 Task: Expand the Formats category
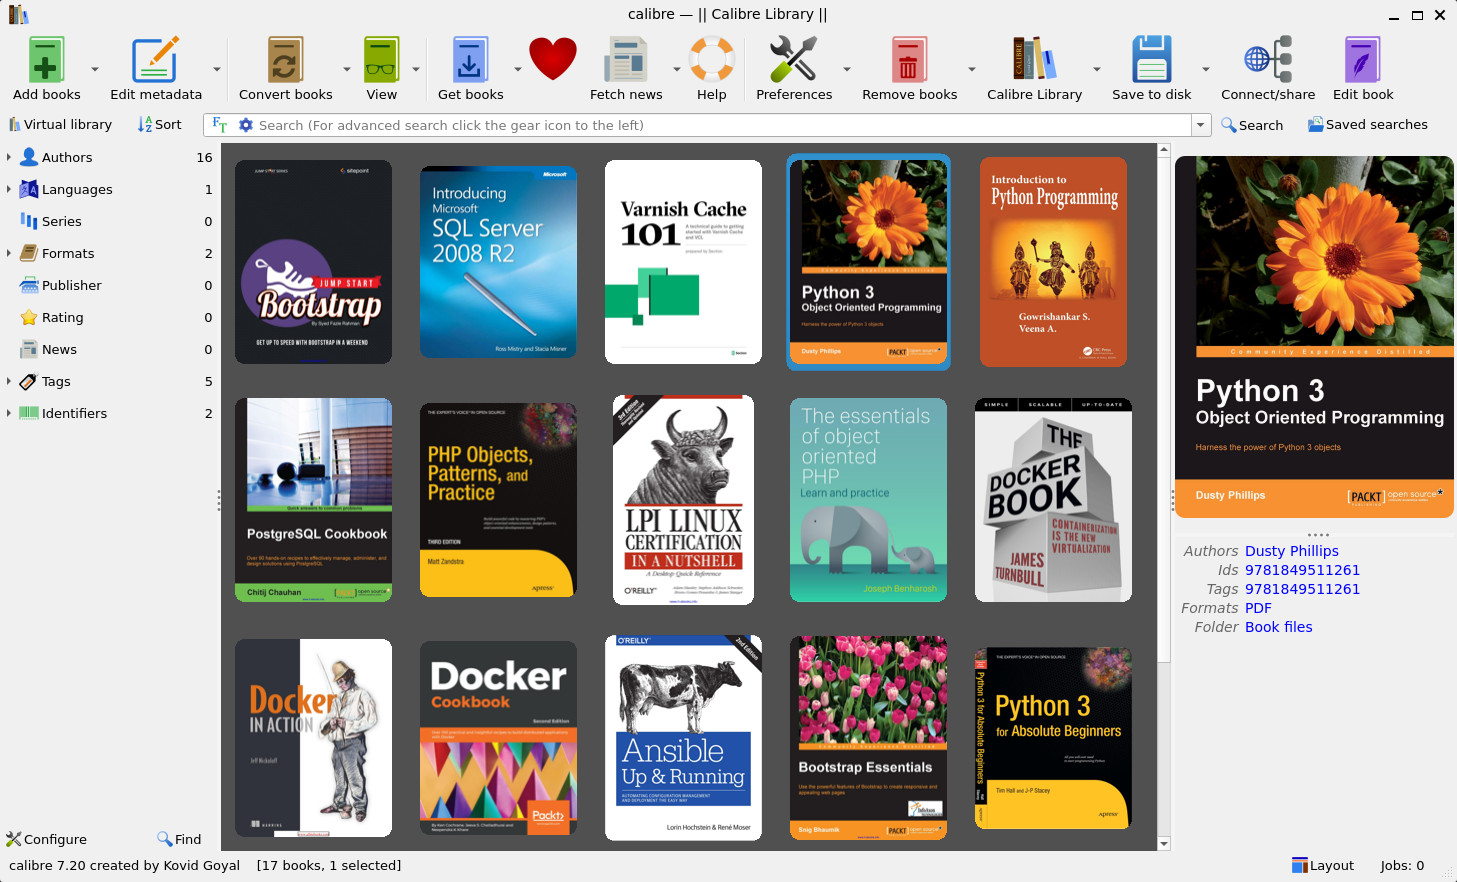[x=9, y=253]
